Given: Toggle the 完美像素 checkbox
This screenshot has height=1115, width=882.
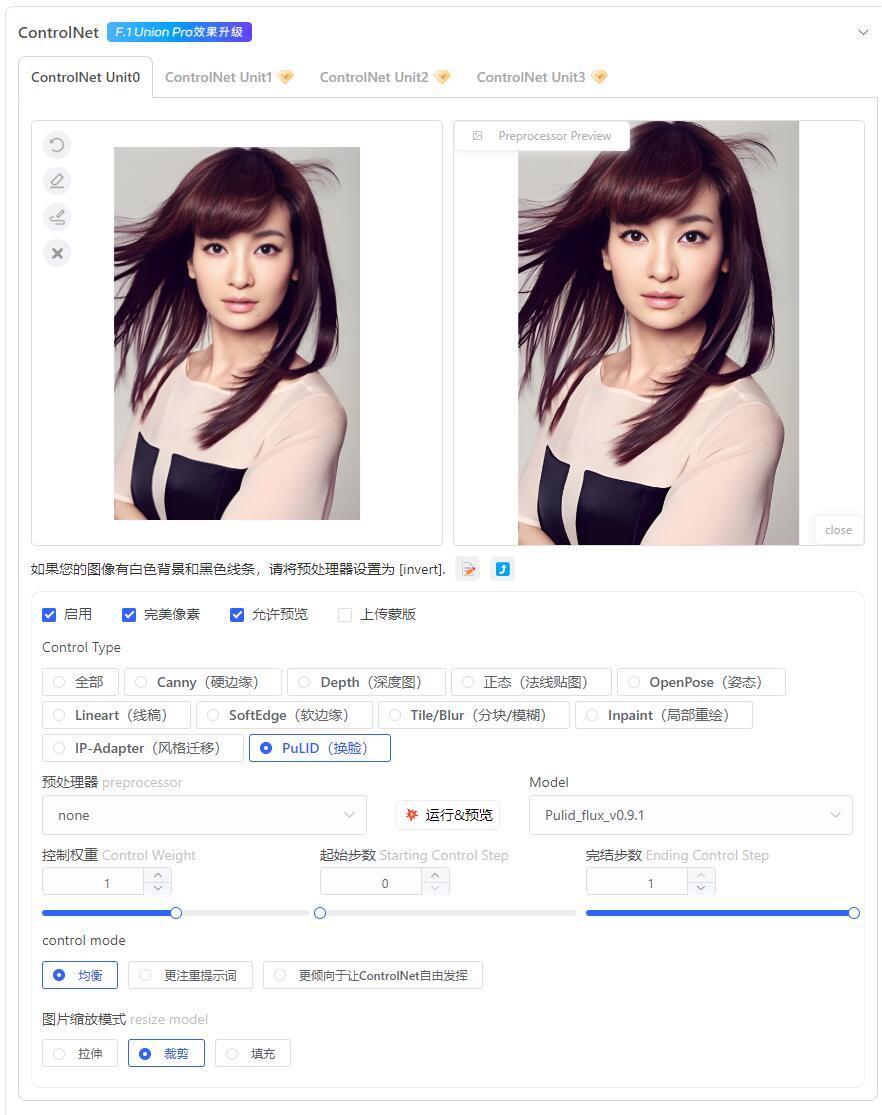Looking at the screenshot, I should 129,615.
